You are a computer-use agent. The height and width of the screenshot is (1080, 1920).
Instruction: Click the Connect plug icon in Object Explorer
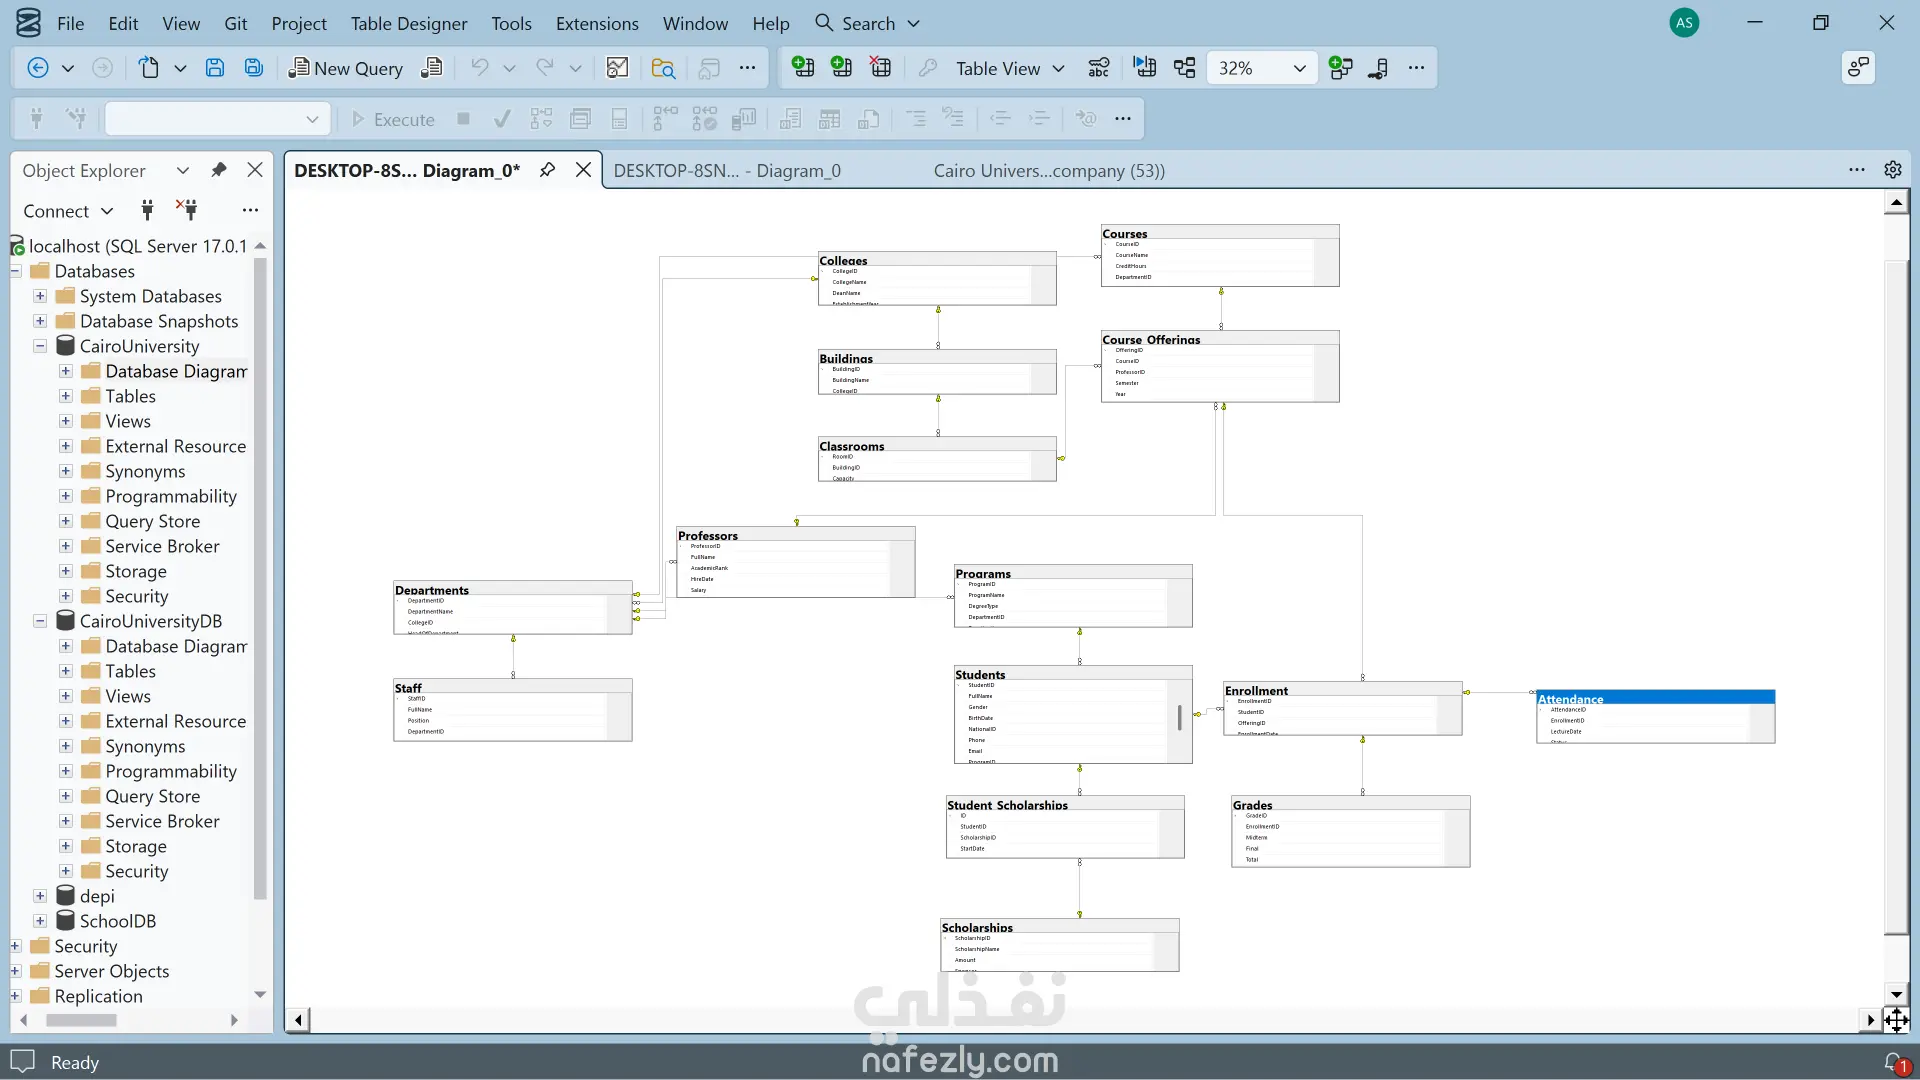tap(147, 210)
